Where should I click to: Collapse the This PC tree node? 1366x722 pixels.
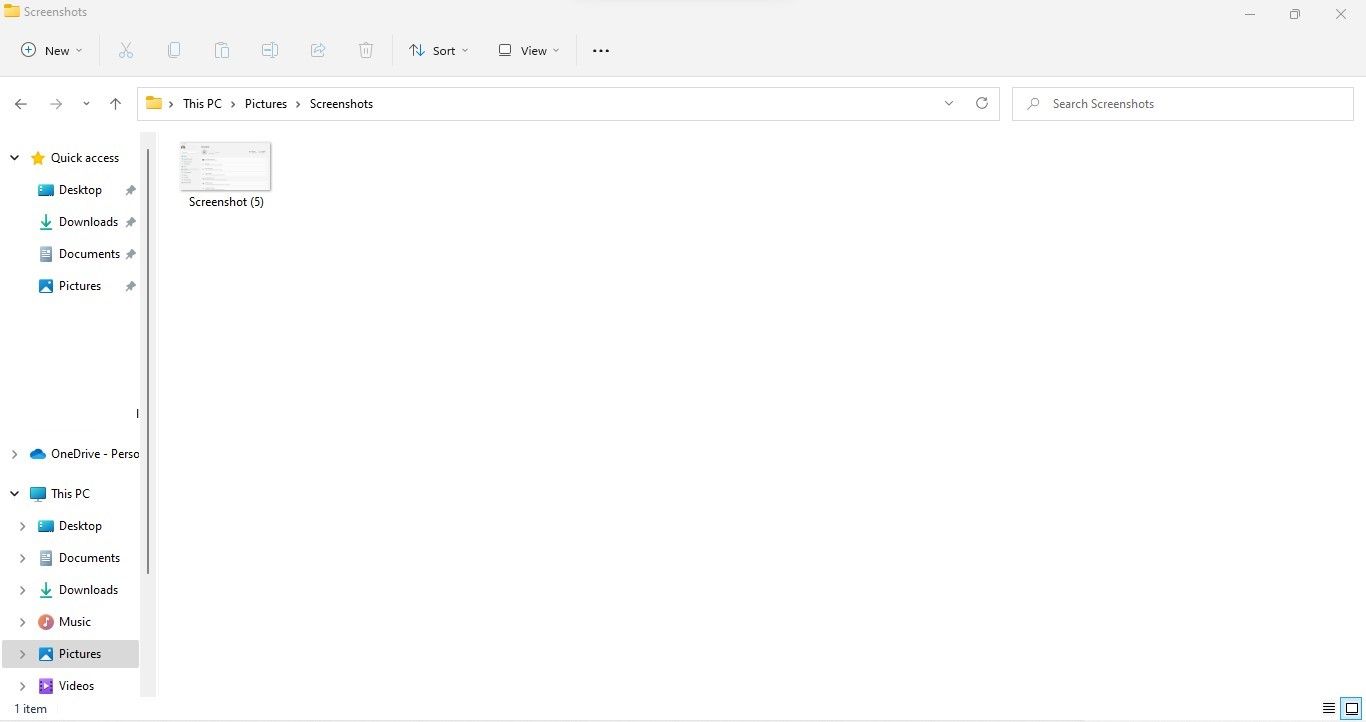pos(14,494)
